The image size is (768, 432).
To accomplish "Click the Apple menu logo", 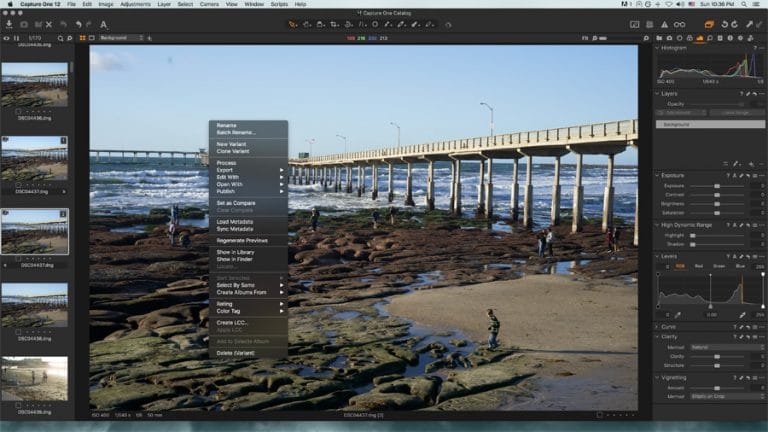I will click(x=9, y=4).
